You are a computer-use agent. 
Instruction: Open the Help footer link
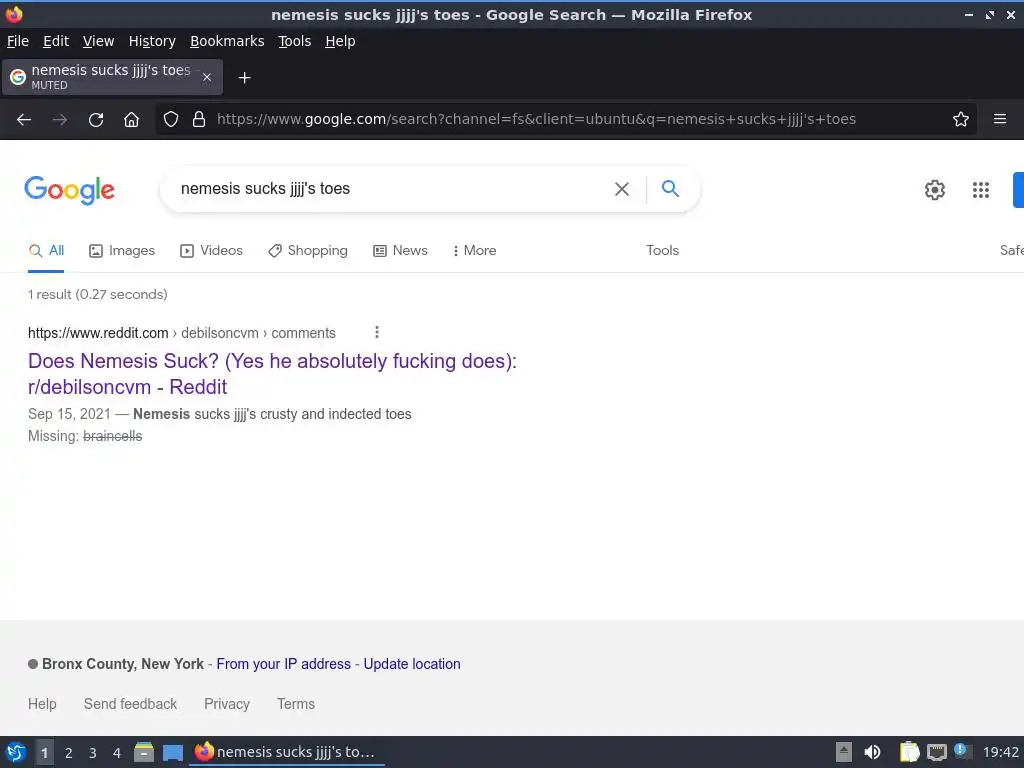42,704
